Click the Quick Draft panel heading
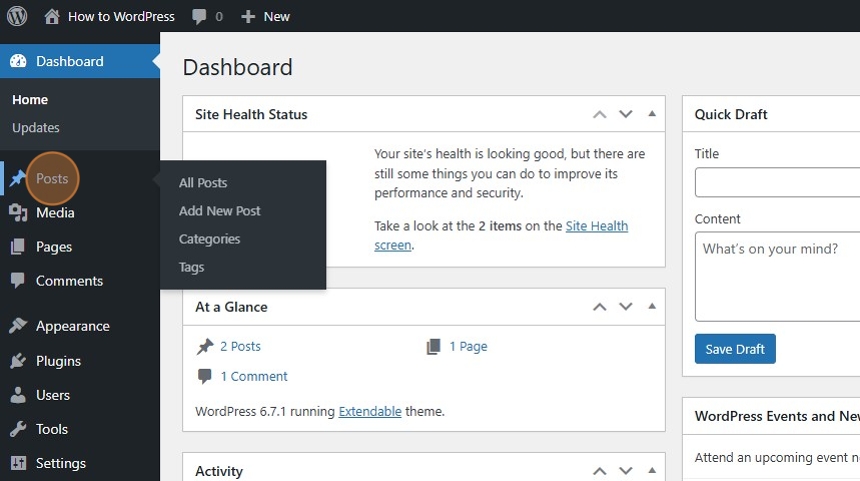Viewport: 860px width, 481px height. [x=731, y=114]
